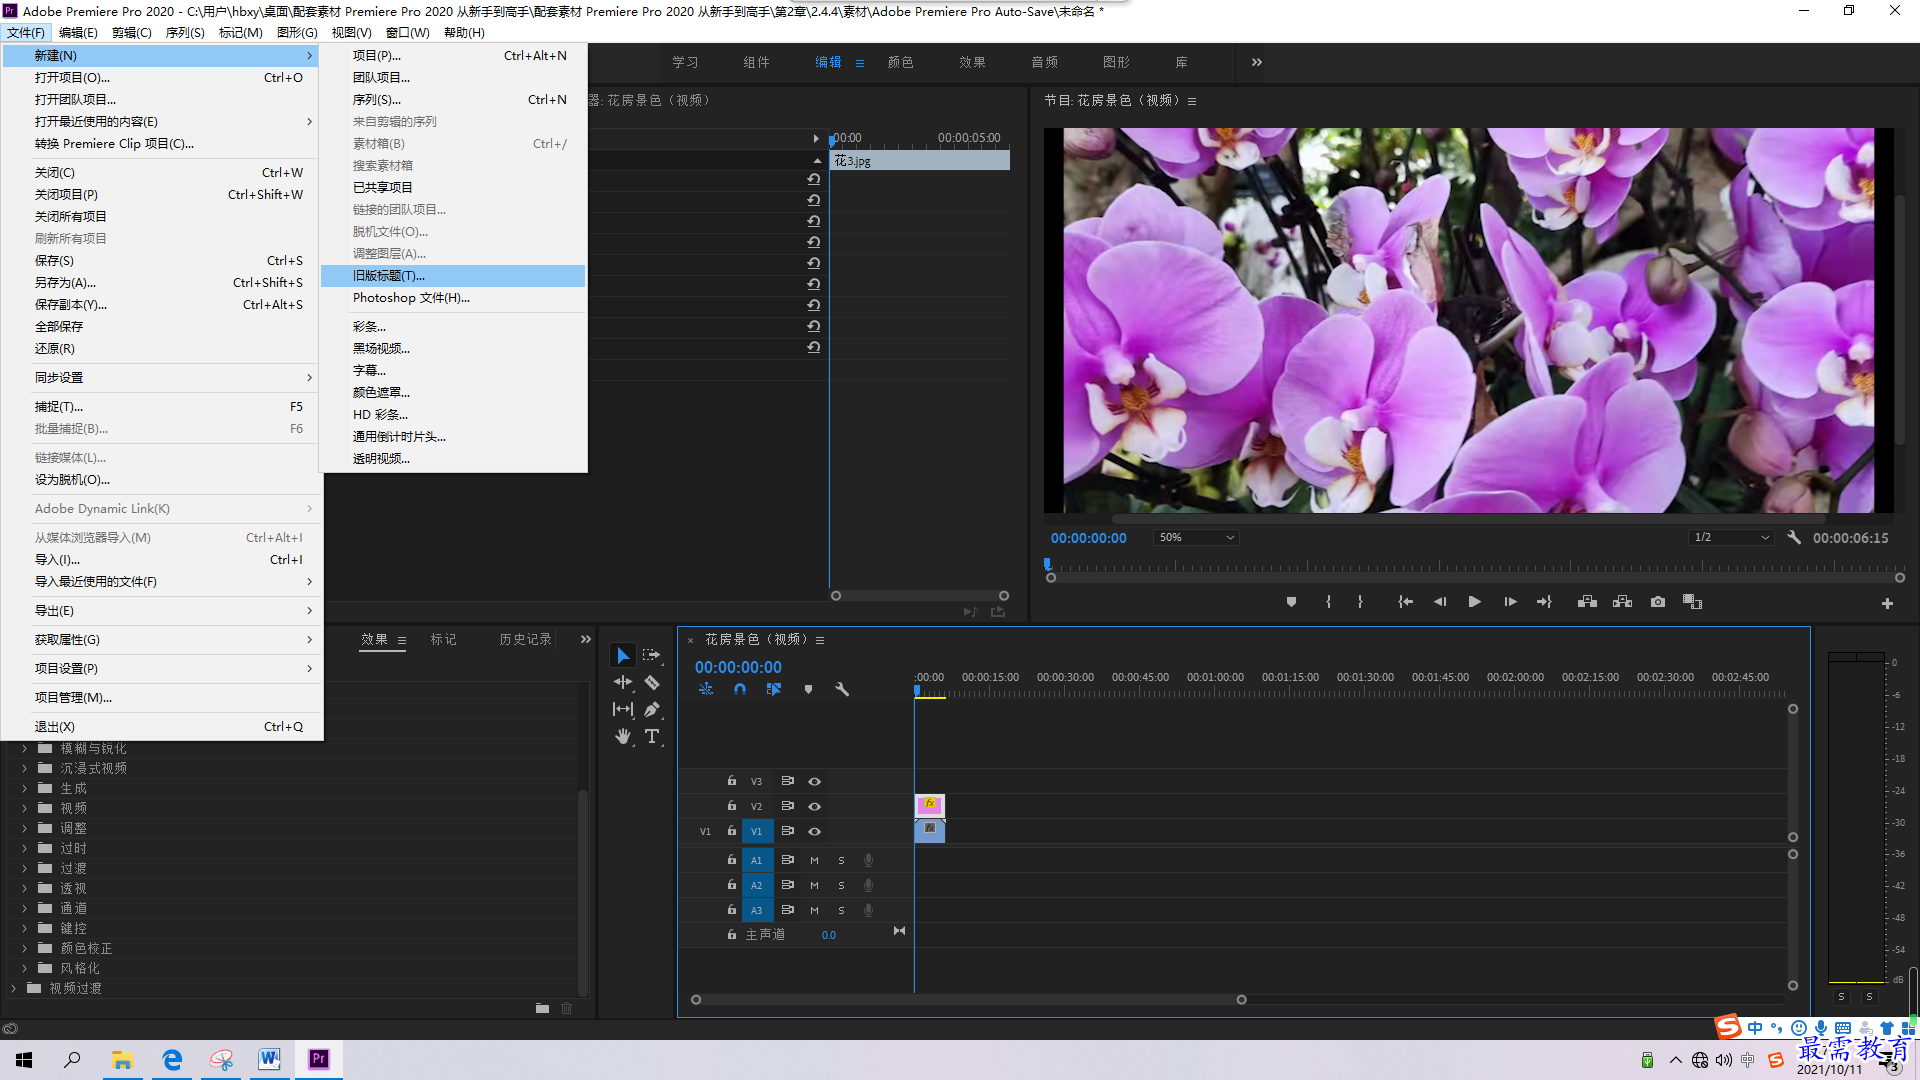The image size is (1920, 1080).
Task: Open timeline display settings wrench
Action: [x=842, y=689]
